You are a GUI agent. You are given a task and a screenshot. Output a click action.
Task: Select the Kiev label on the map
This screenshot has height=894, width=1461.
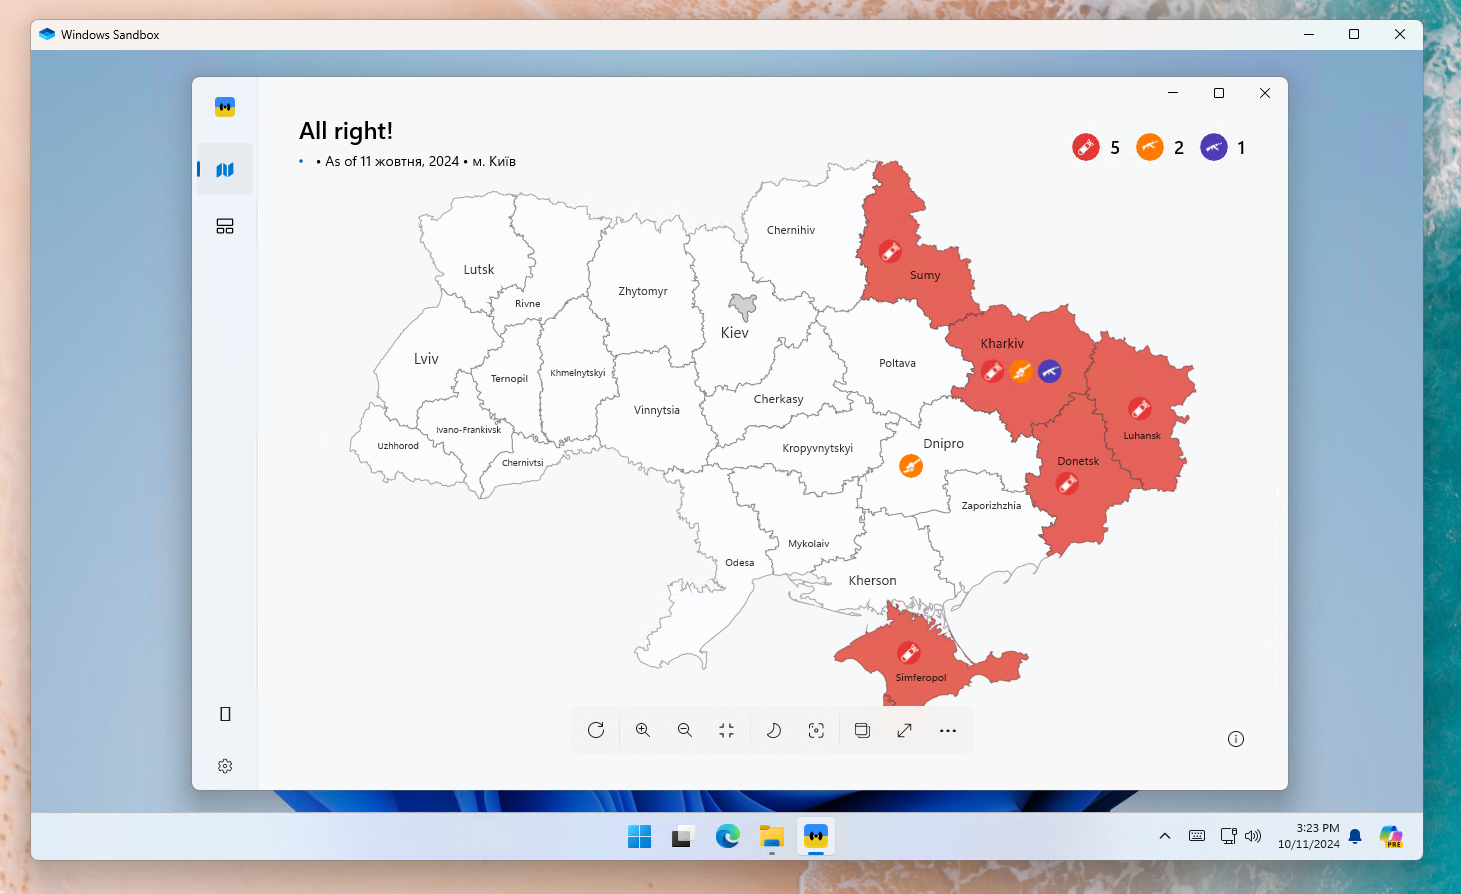[735, 333]
